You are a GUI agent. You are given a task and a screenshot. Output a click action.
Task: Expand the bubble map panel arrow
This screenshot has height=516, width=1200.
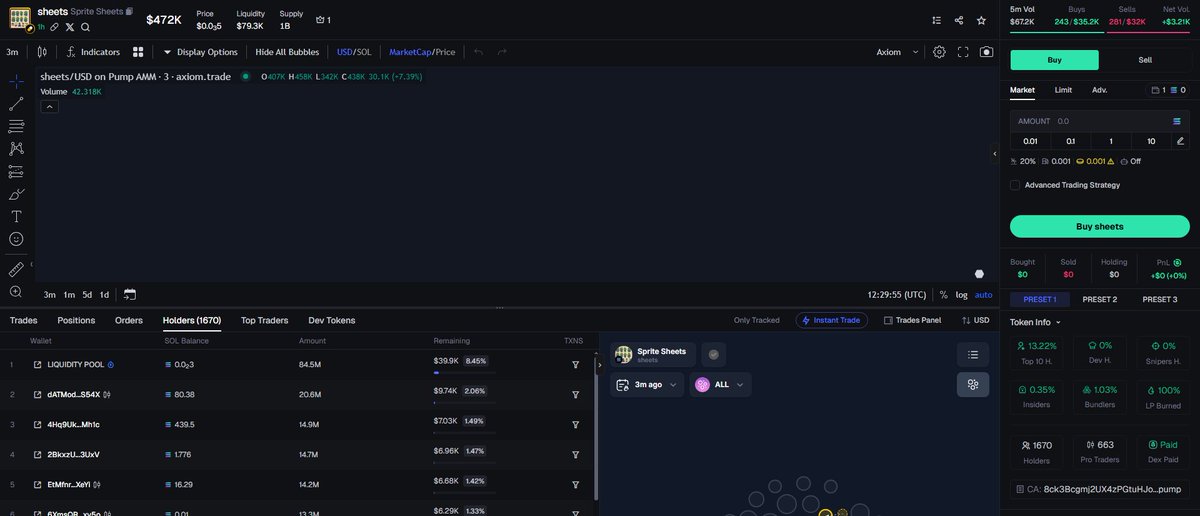600,365
